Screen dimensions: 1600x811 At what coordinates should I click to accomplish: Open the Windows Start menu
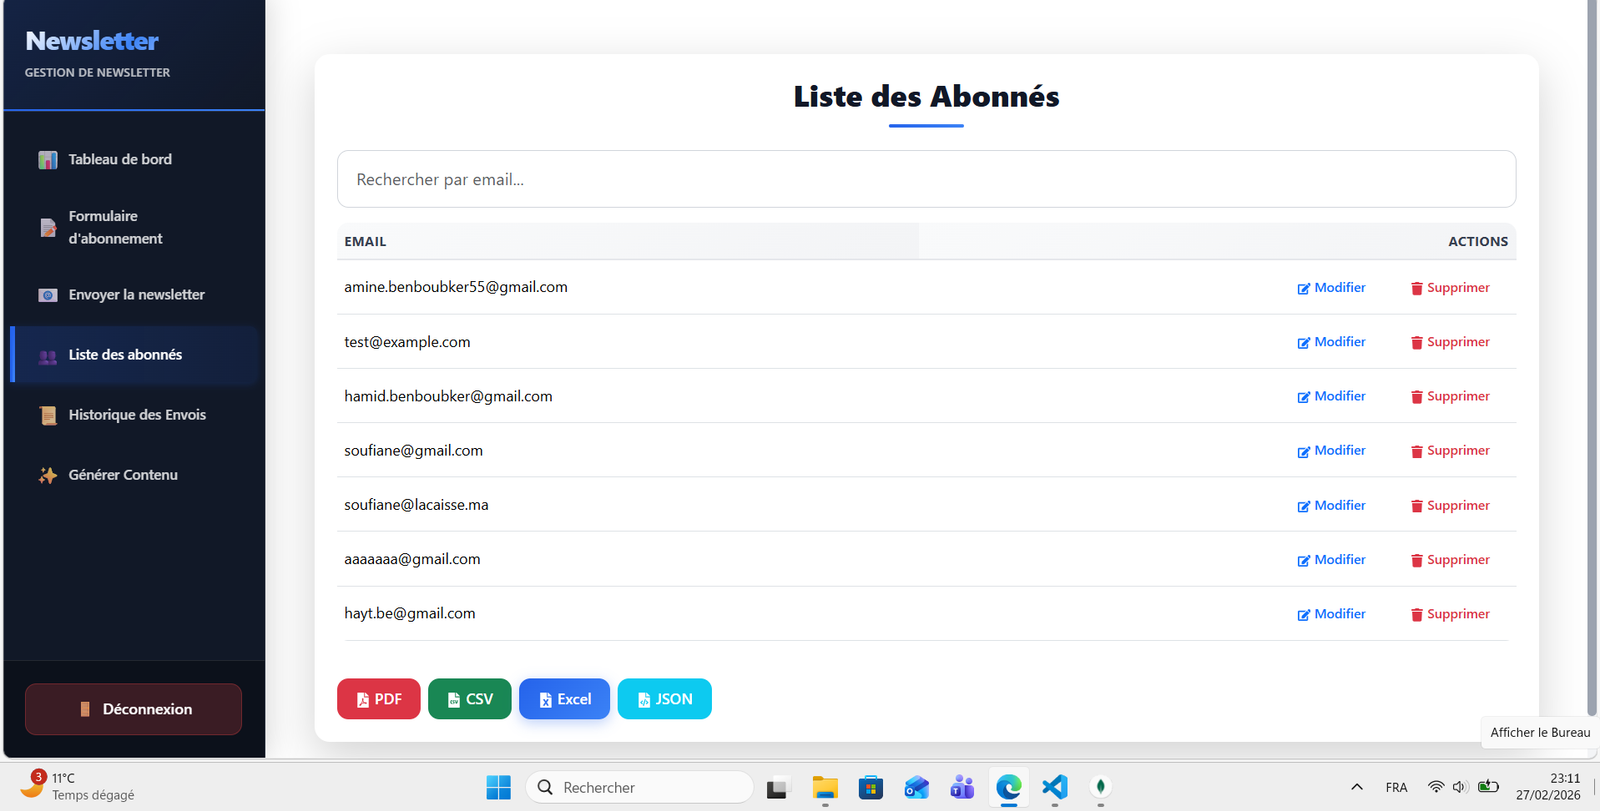(x=498, y=787)
